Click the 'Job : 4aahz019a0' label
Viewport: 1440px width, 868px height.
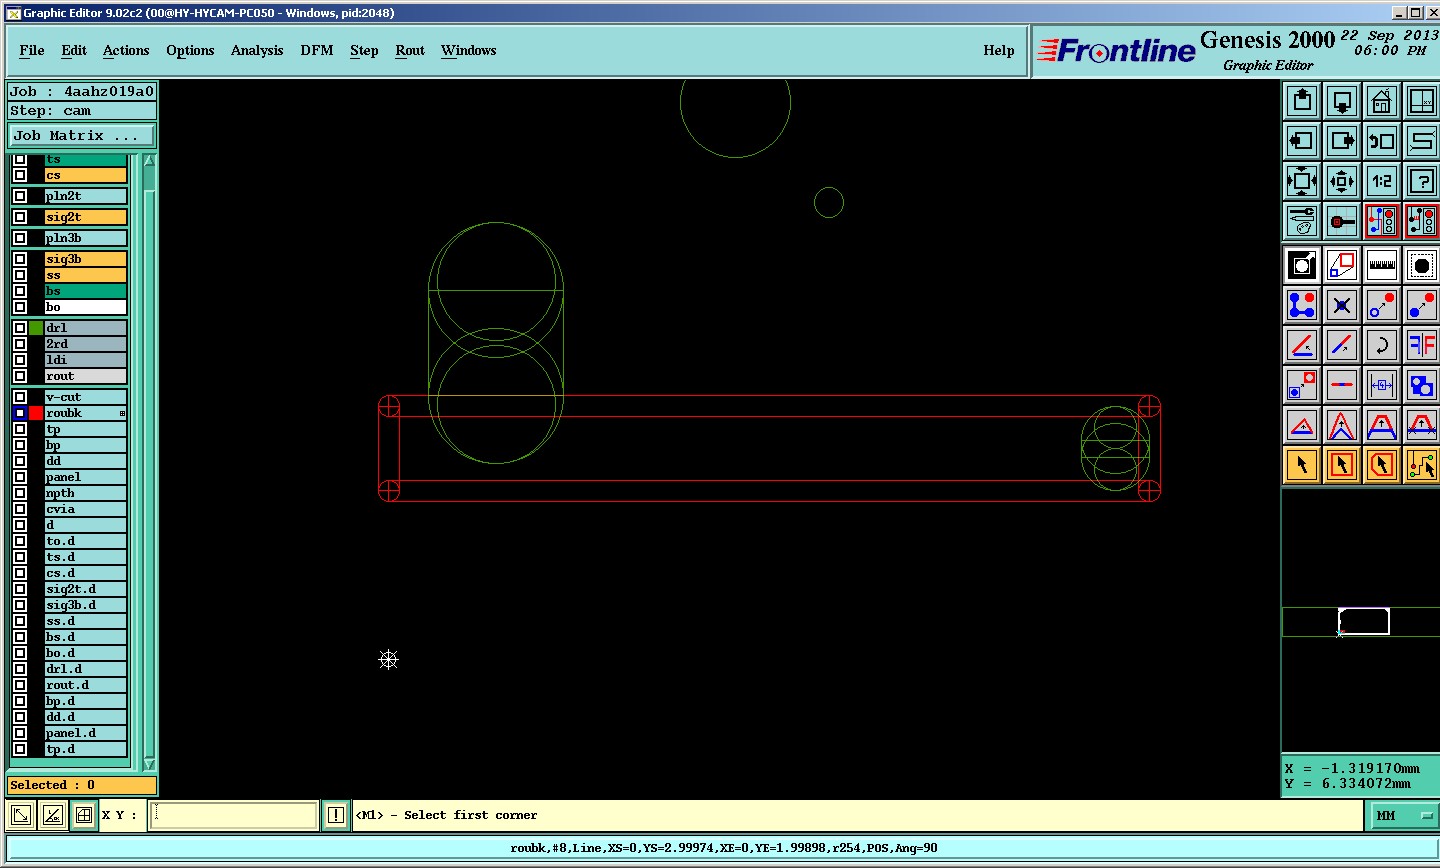point(82,91)
